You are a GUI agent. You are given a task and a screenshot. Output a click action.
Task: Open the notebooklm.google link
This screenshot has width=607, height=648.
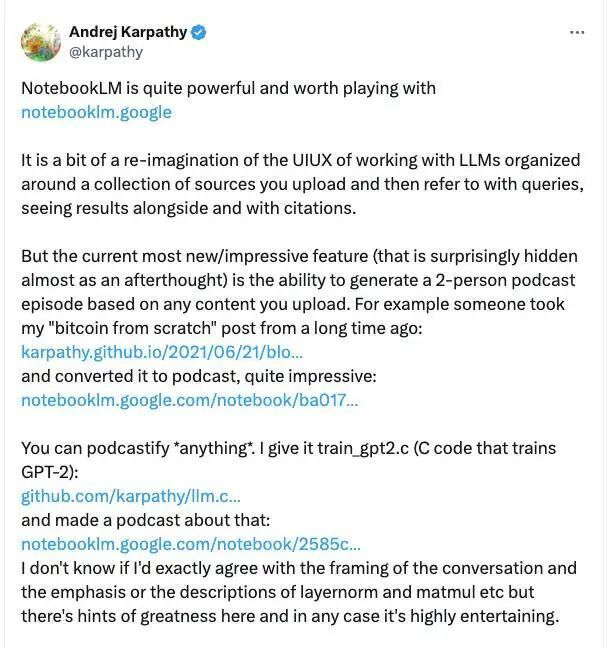96,112
